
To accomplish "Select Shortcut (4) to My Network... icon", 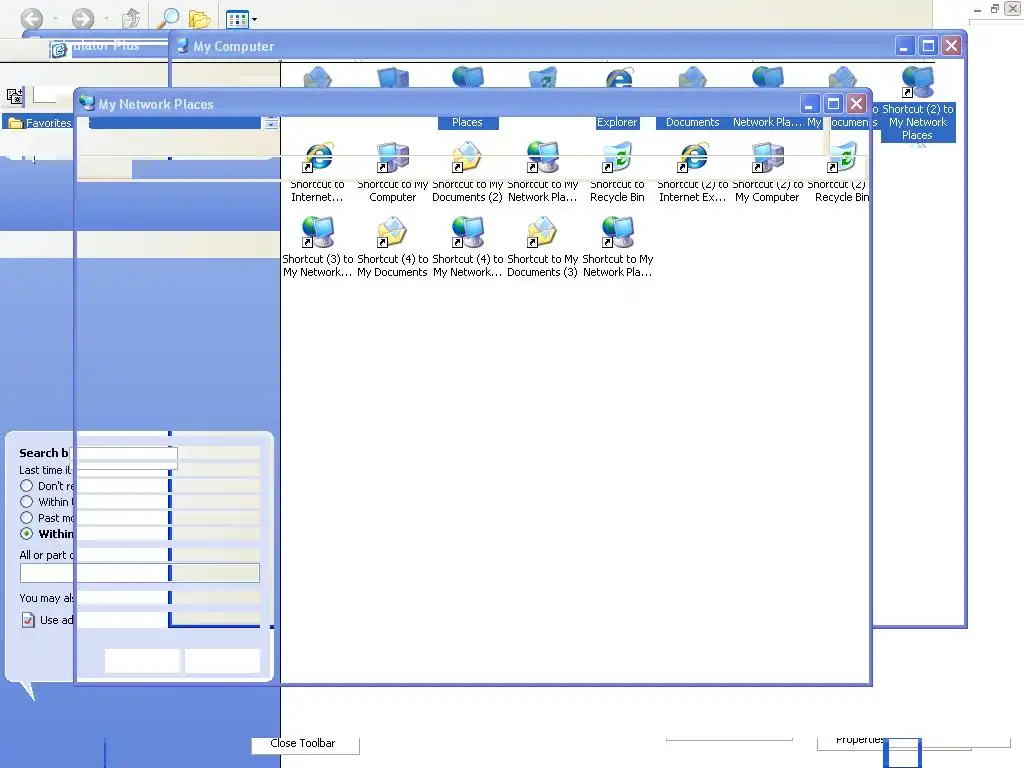I will (x=468, y=248).
